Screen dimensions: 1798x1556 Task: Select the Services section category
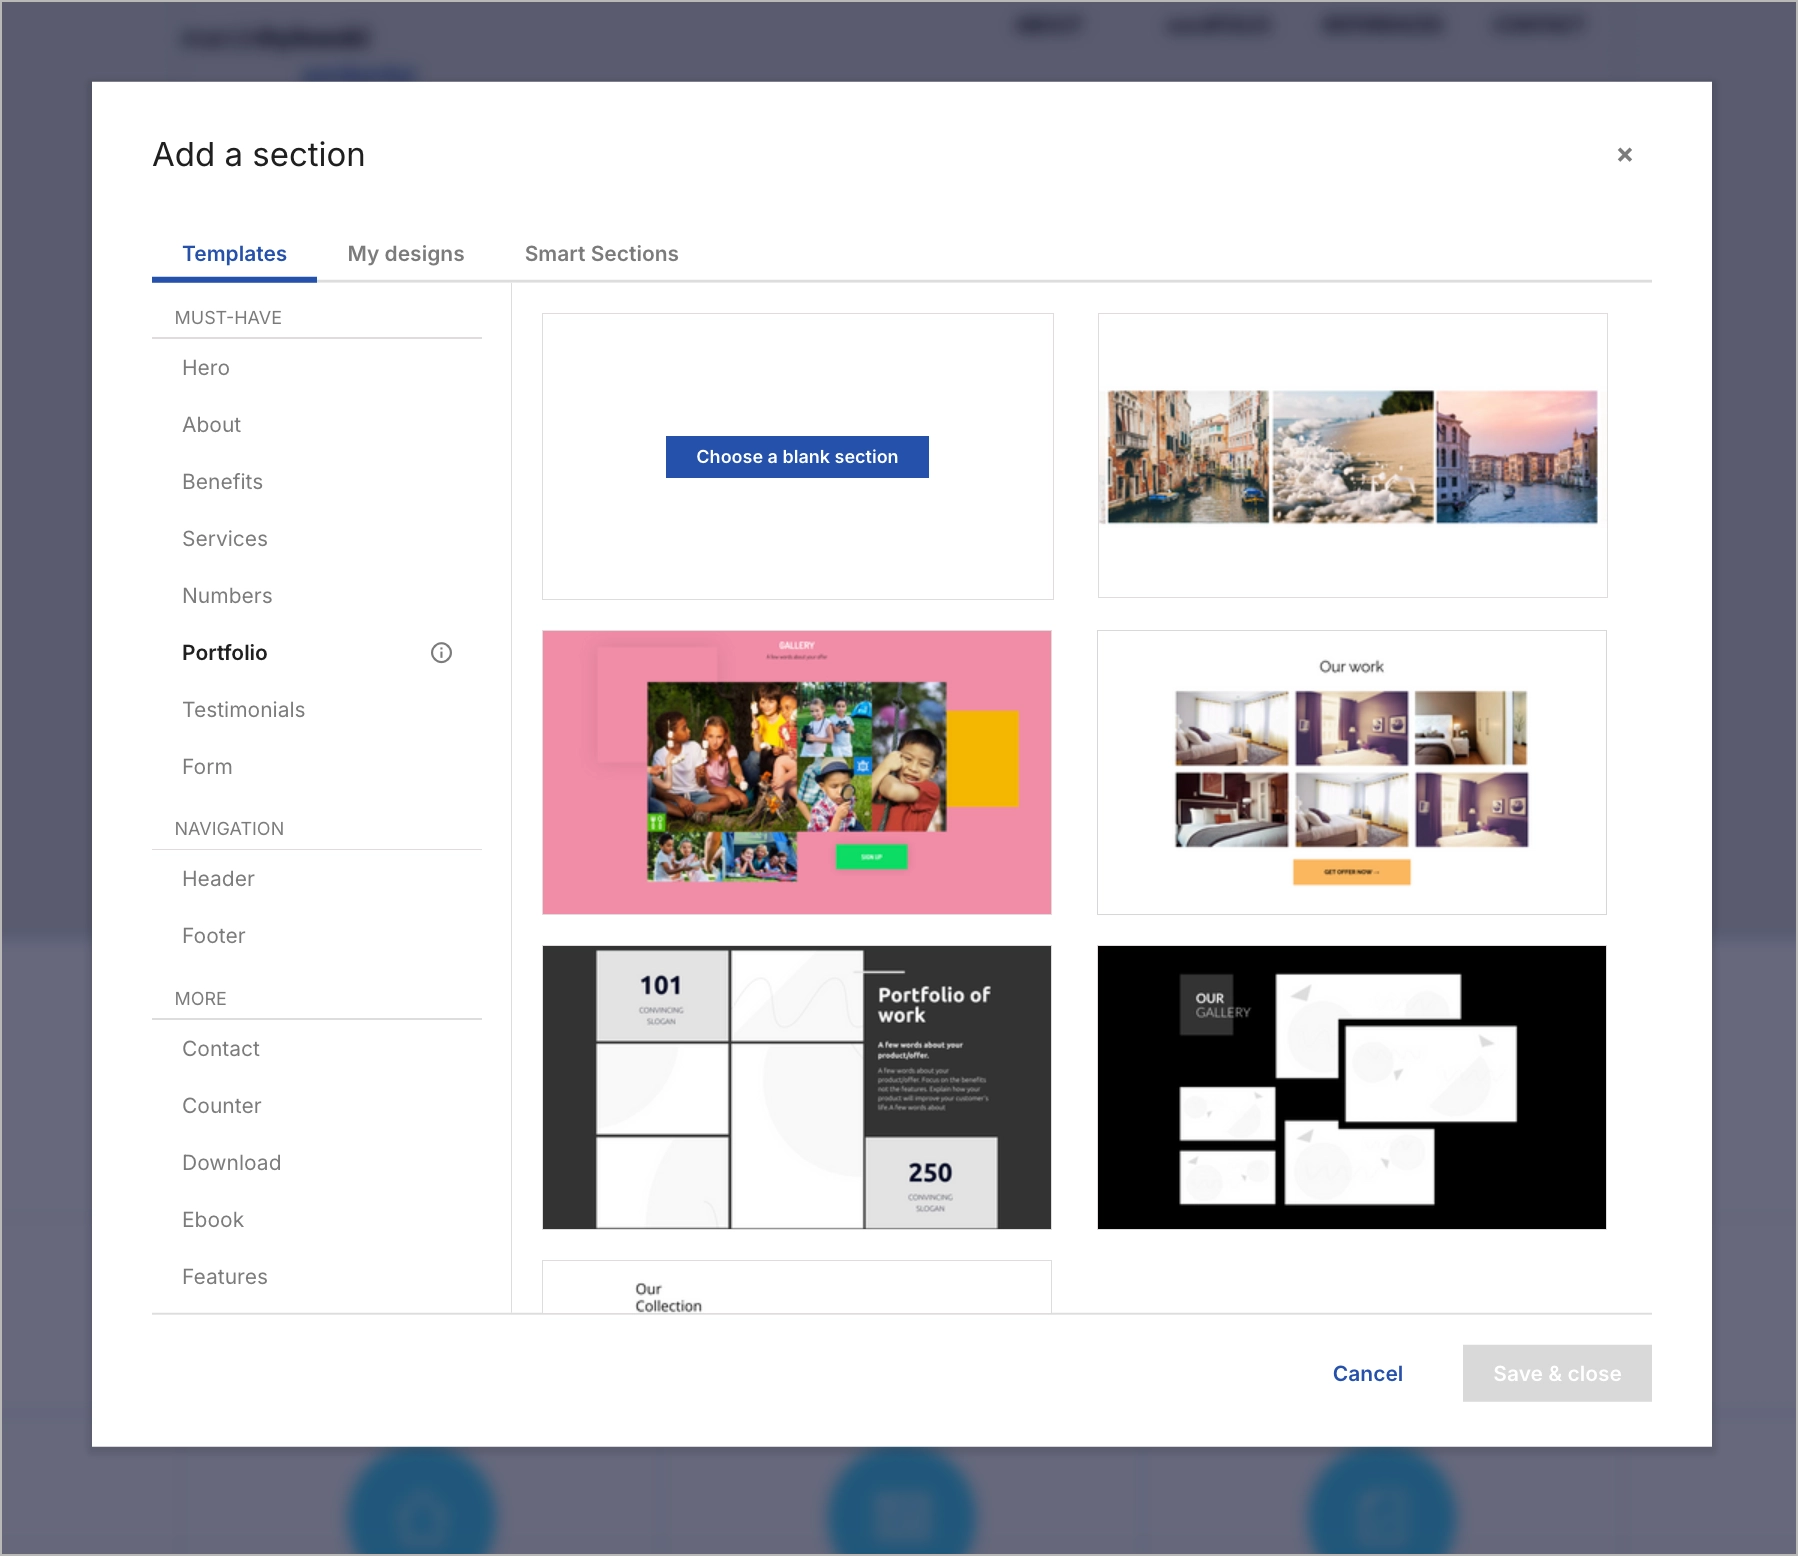224,538
